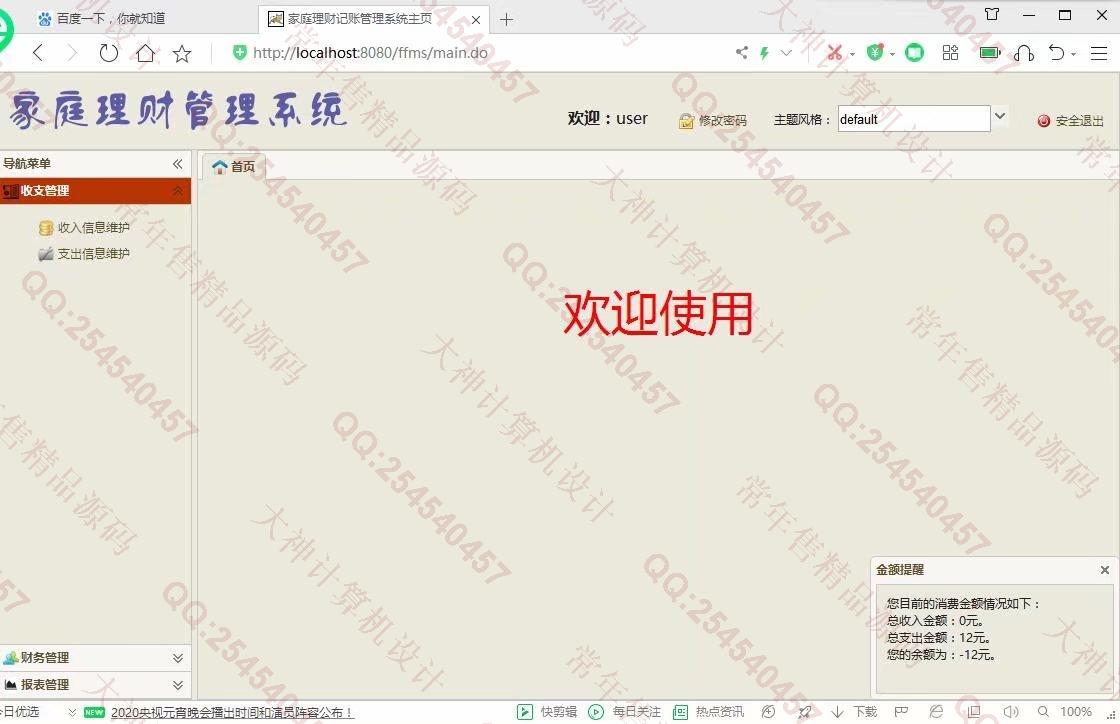Click the 主题风格 theme input field

click(x=914, y=119)
